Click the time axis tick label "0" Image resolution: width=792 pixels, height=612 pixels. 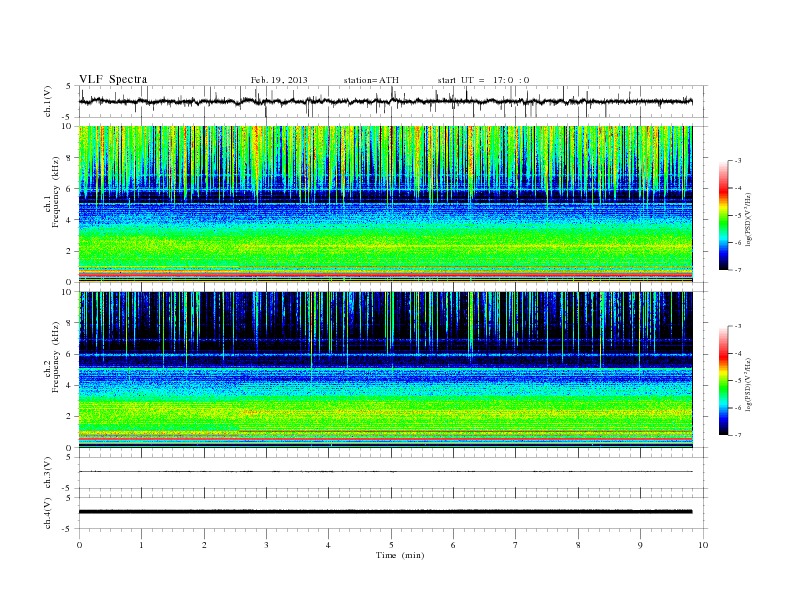[x=79, y=545]
